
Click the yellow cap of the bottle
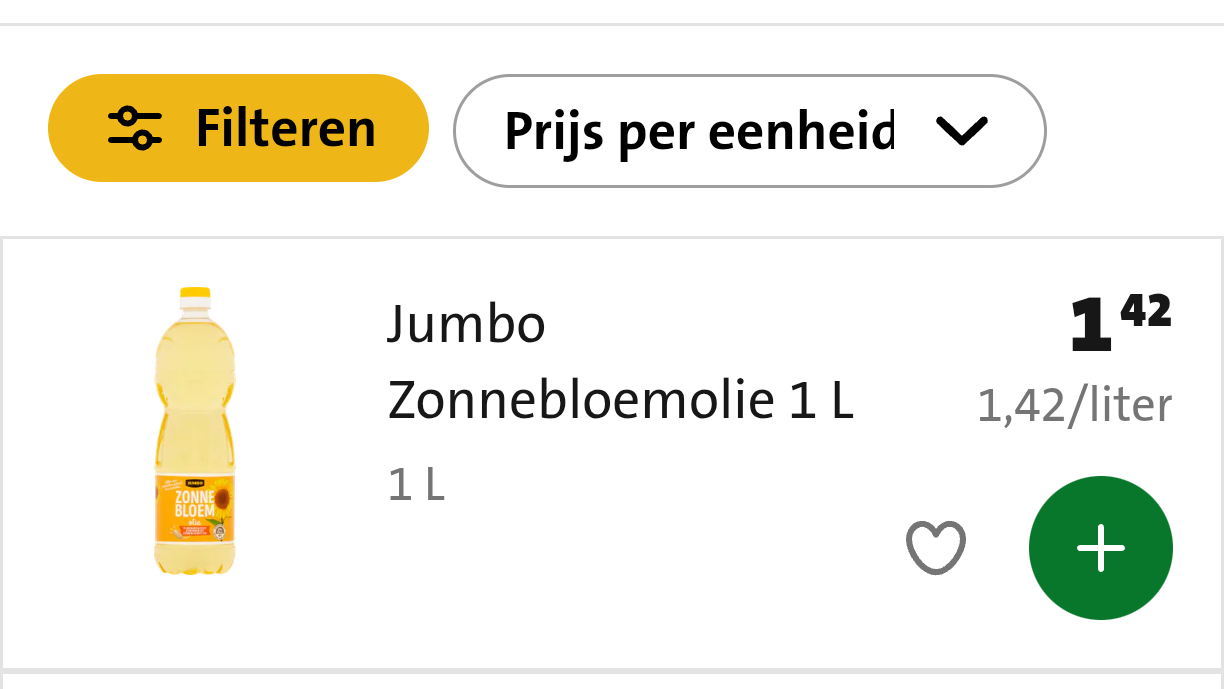(x=195, y=296)
